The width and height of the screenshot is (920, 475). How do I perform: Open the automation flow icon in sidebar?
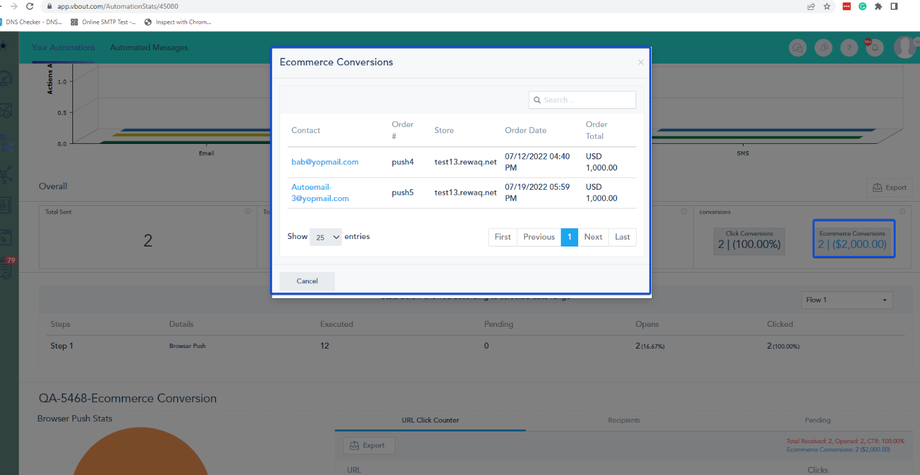pyautogui.click(x=6, y=142)
